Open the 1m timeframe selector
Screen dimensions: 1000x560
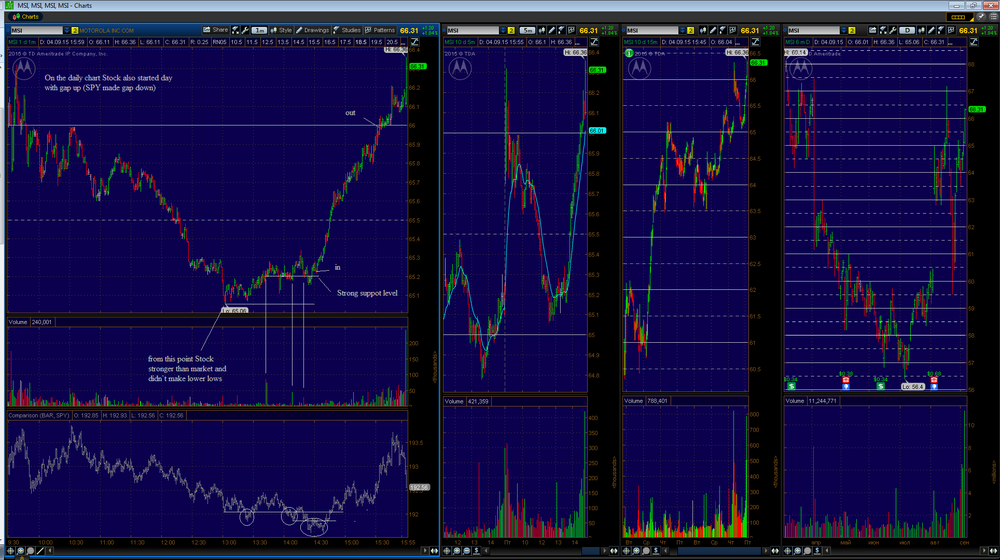[x=260, y=30]
